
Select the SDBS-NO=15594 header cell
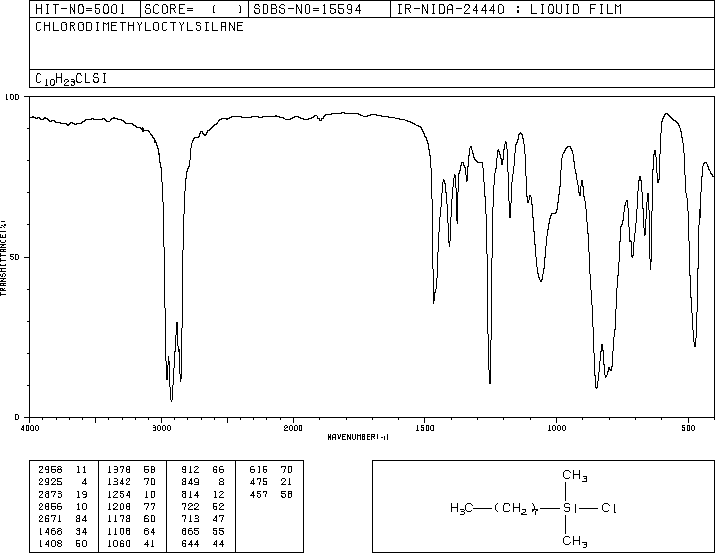click(307, 9)
